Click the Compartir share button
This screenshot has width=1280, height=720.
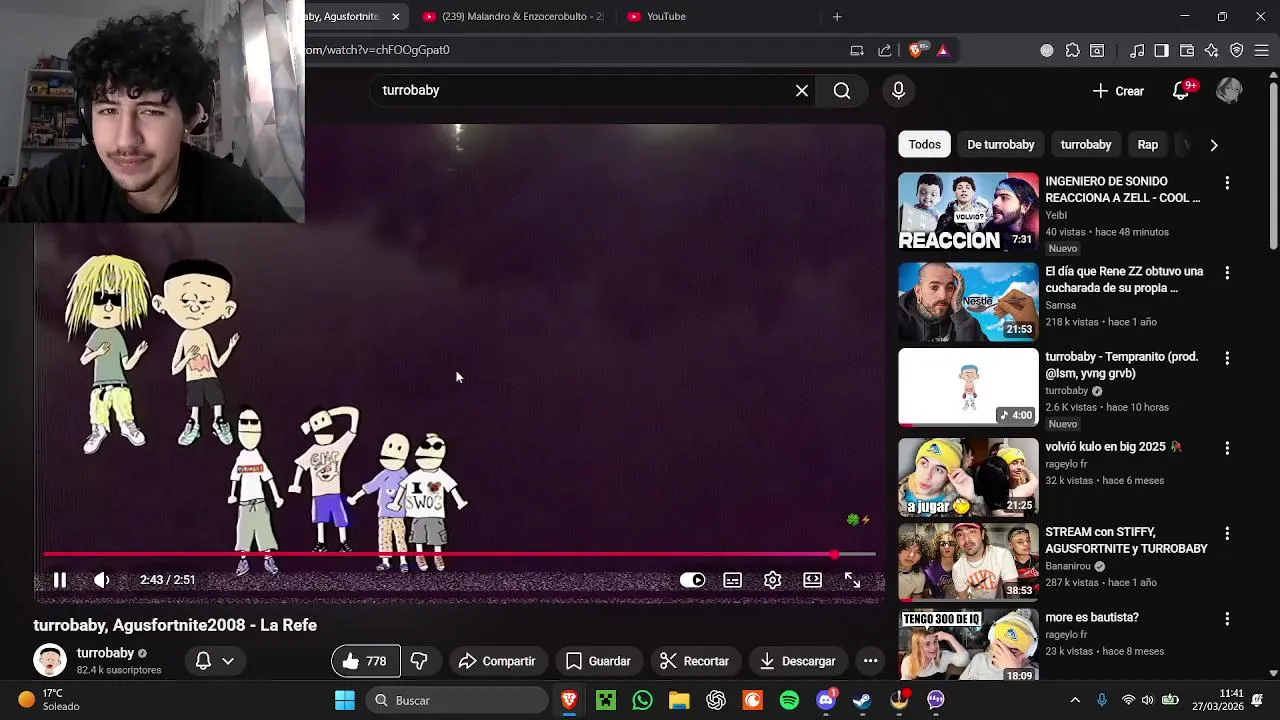point(497,661)
